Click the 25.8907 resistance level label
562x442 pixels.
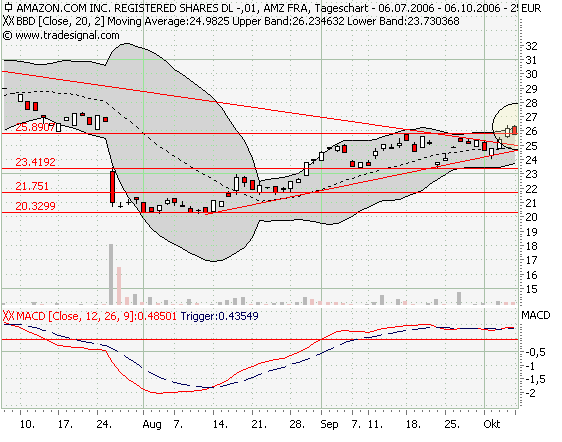[35, 127]
